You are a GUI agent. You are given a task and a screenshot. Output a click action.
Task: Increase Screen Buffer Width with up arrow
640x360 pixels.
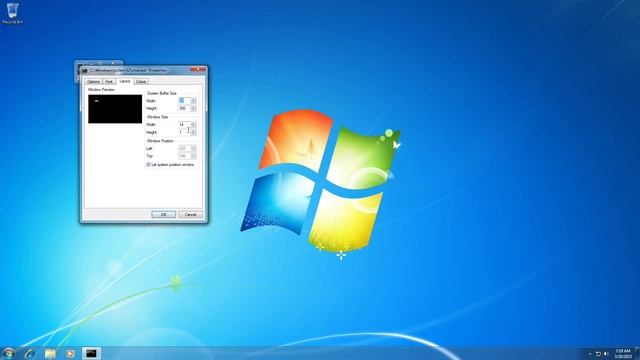click(193, 99)
